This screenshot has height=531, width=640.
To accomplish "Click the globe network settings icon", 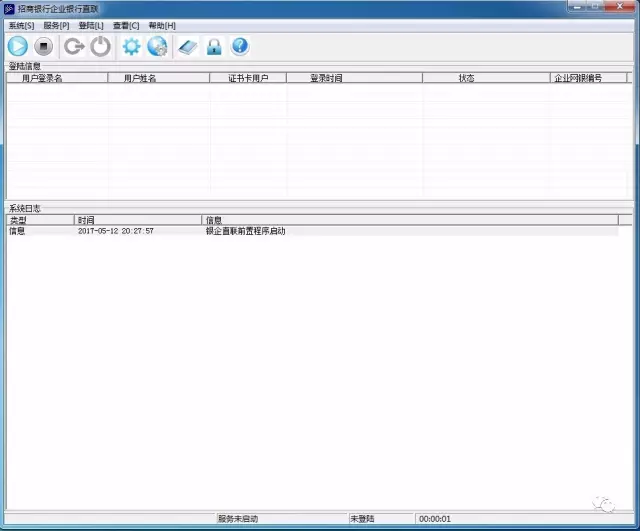I will pos(157,46).
